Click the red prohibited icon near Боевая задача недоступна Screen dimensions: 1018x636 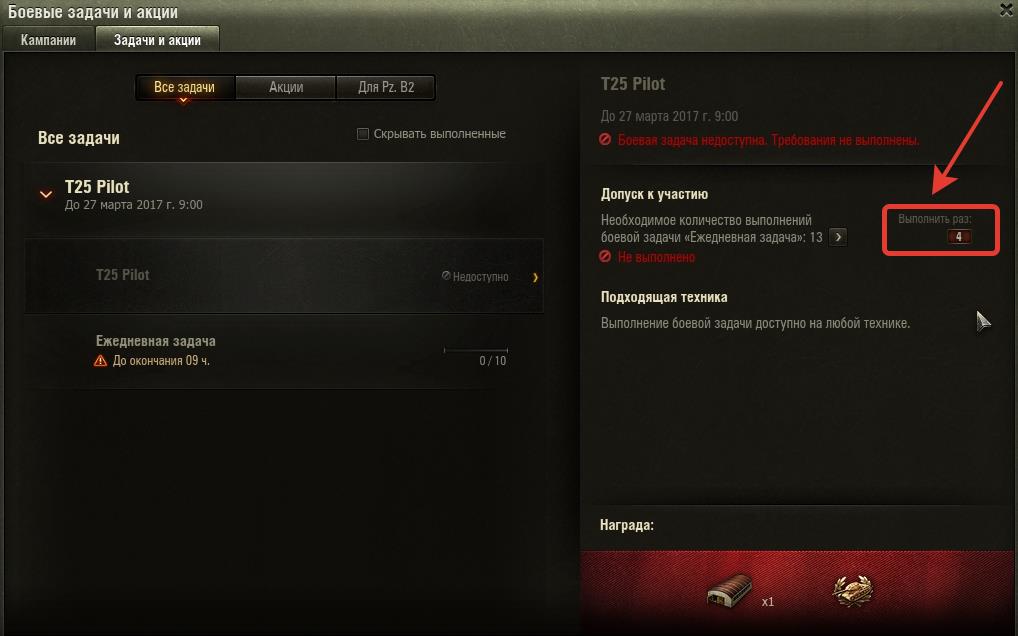click(605, 140)
